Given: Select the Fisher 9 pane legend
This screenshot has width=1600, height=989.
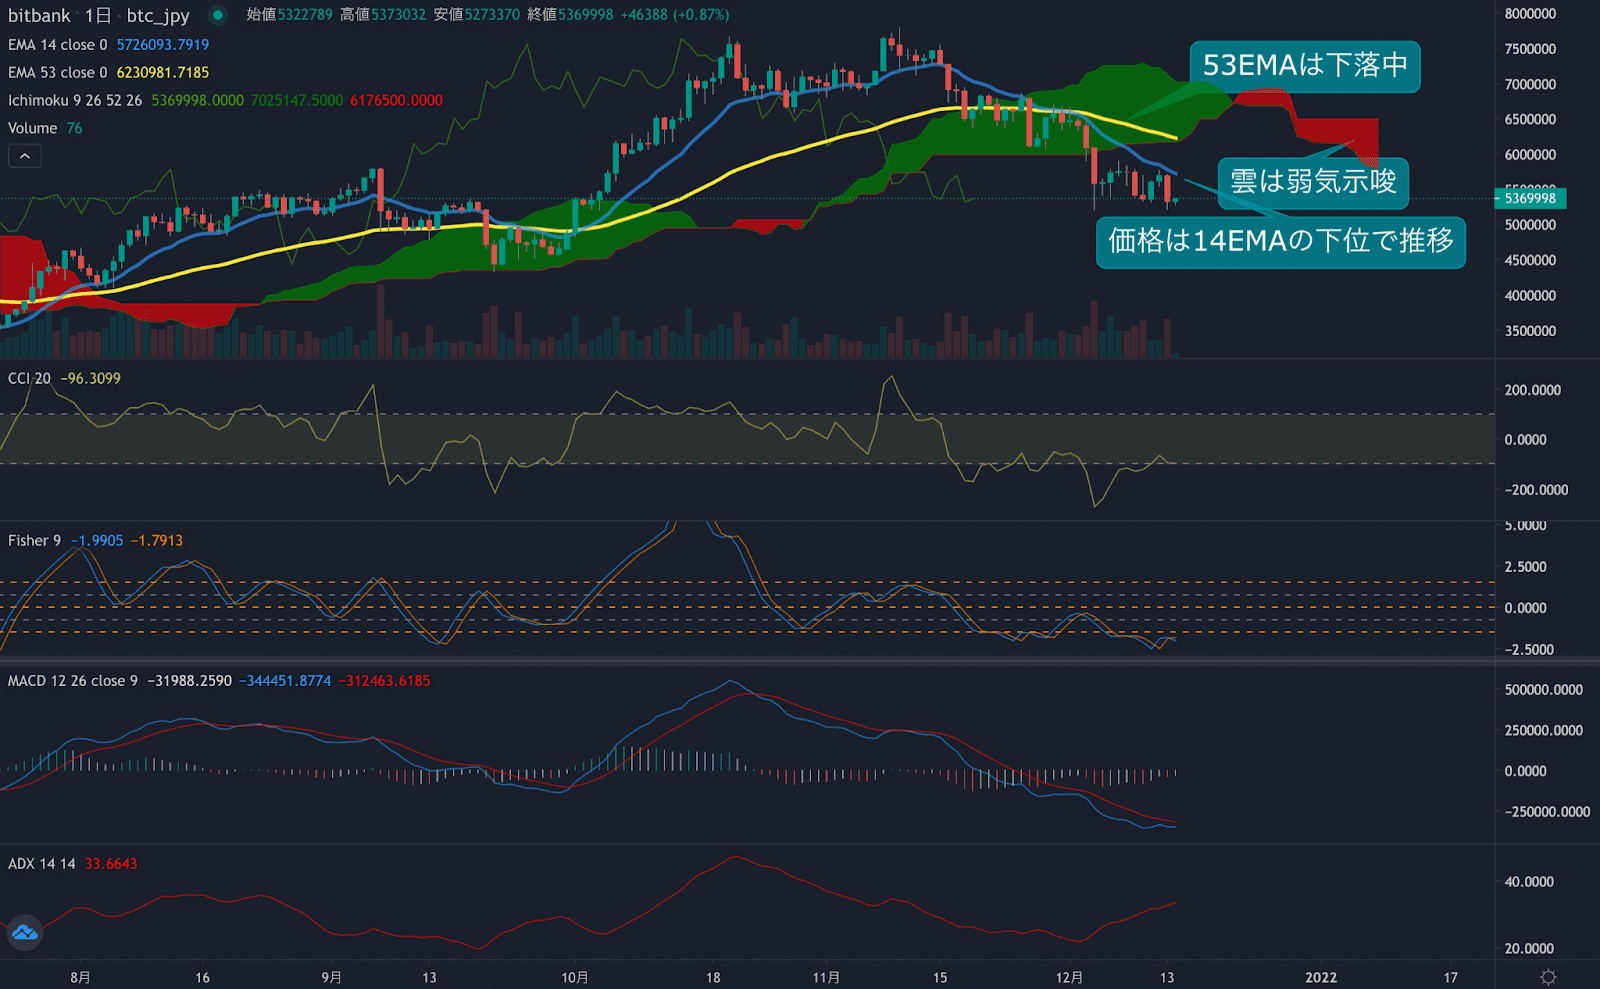Looking at the screenshot, I should coord(34,541).
